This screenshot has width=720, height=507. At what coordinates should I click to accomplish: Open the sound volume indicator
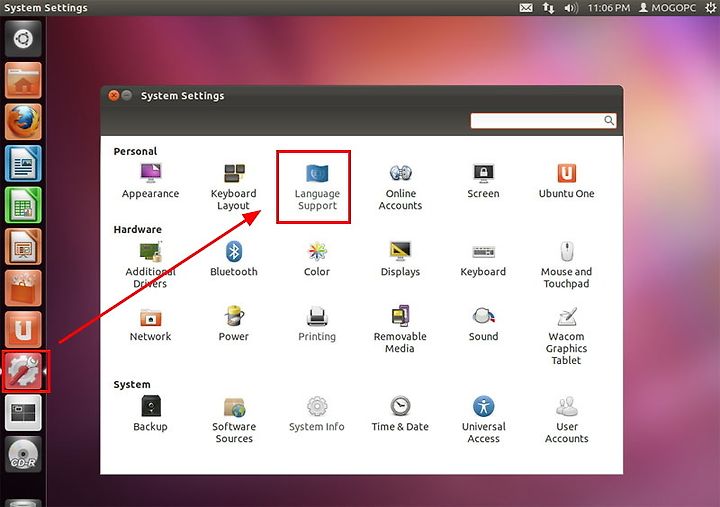[571, 8]
